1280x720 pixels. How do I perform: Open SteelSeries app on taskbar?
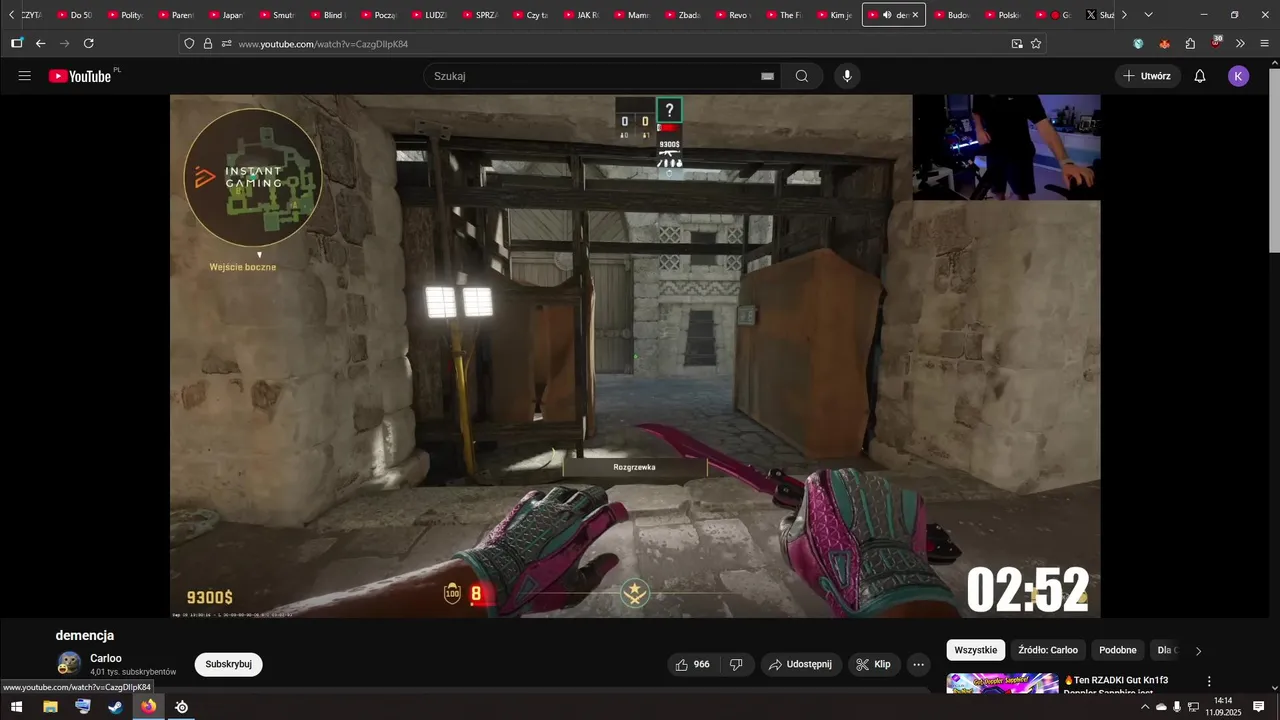(x=182, y=707)
